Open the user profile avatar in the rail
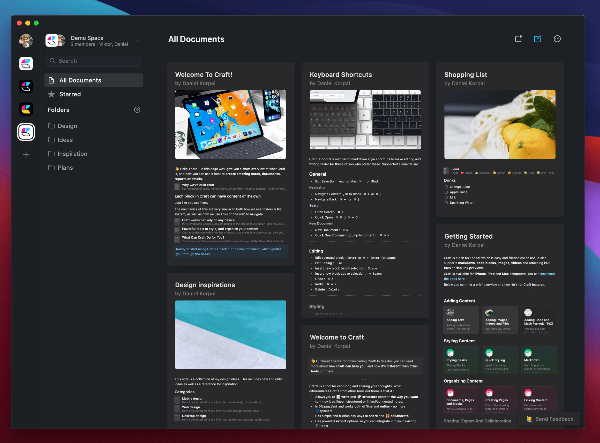Image resolution: width=600 pixels, height=443 pixels. (26, 40)
